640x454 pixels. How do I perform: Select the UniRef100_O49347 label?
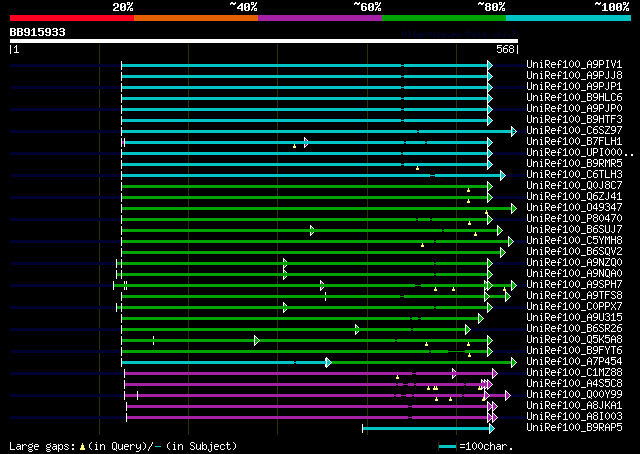point(574,208)
